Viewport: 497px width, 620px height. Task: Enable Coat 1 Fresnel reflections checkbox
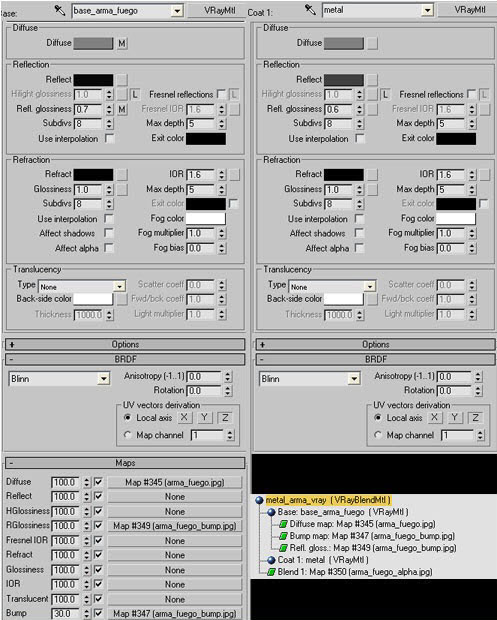point(471,95)
